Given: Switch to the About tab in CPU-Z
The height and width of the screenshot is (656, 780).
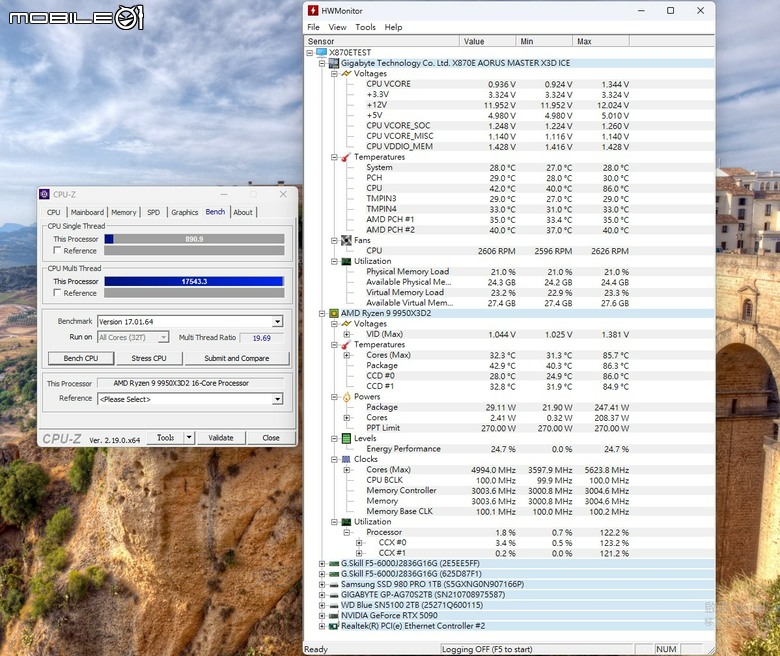Looking at the screenshot, I should [x=243, y=212].
